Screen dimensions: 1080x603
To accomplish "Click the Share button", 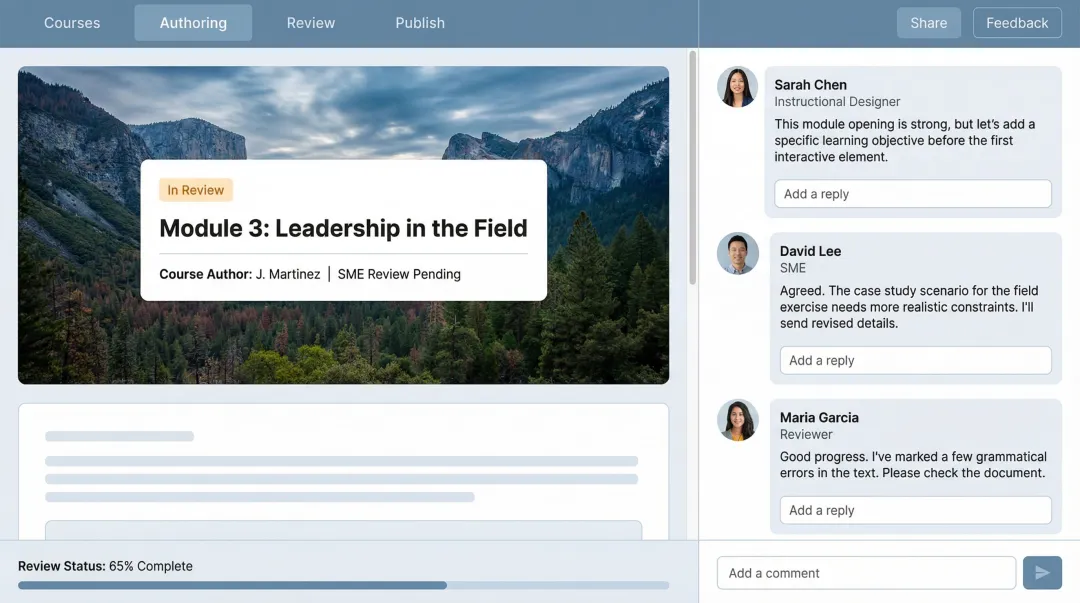I will (x=928, y=22).
